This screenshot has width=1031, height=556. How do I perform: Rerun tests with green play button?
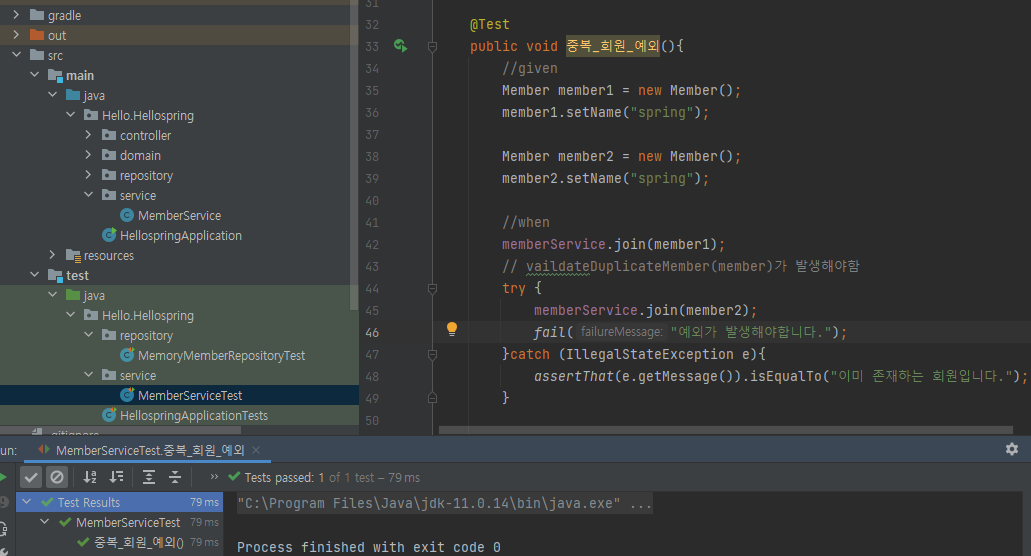tap(3, 477)
